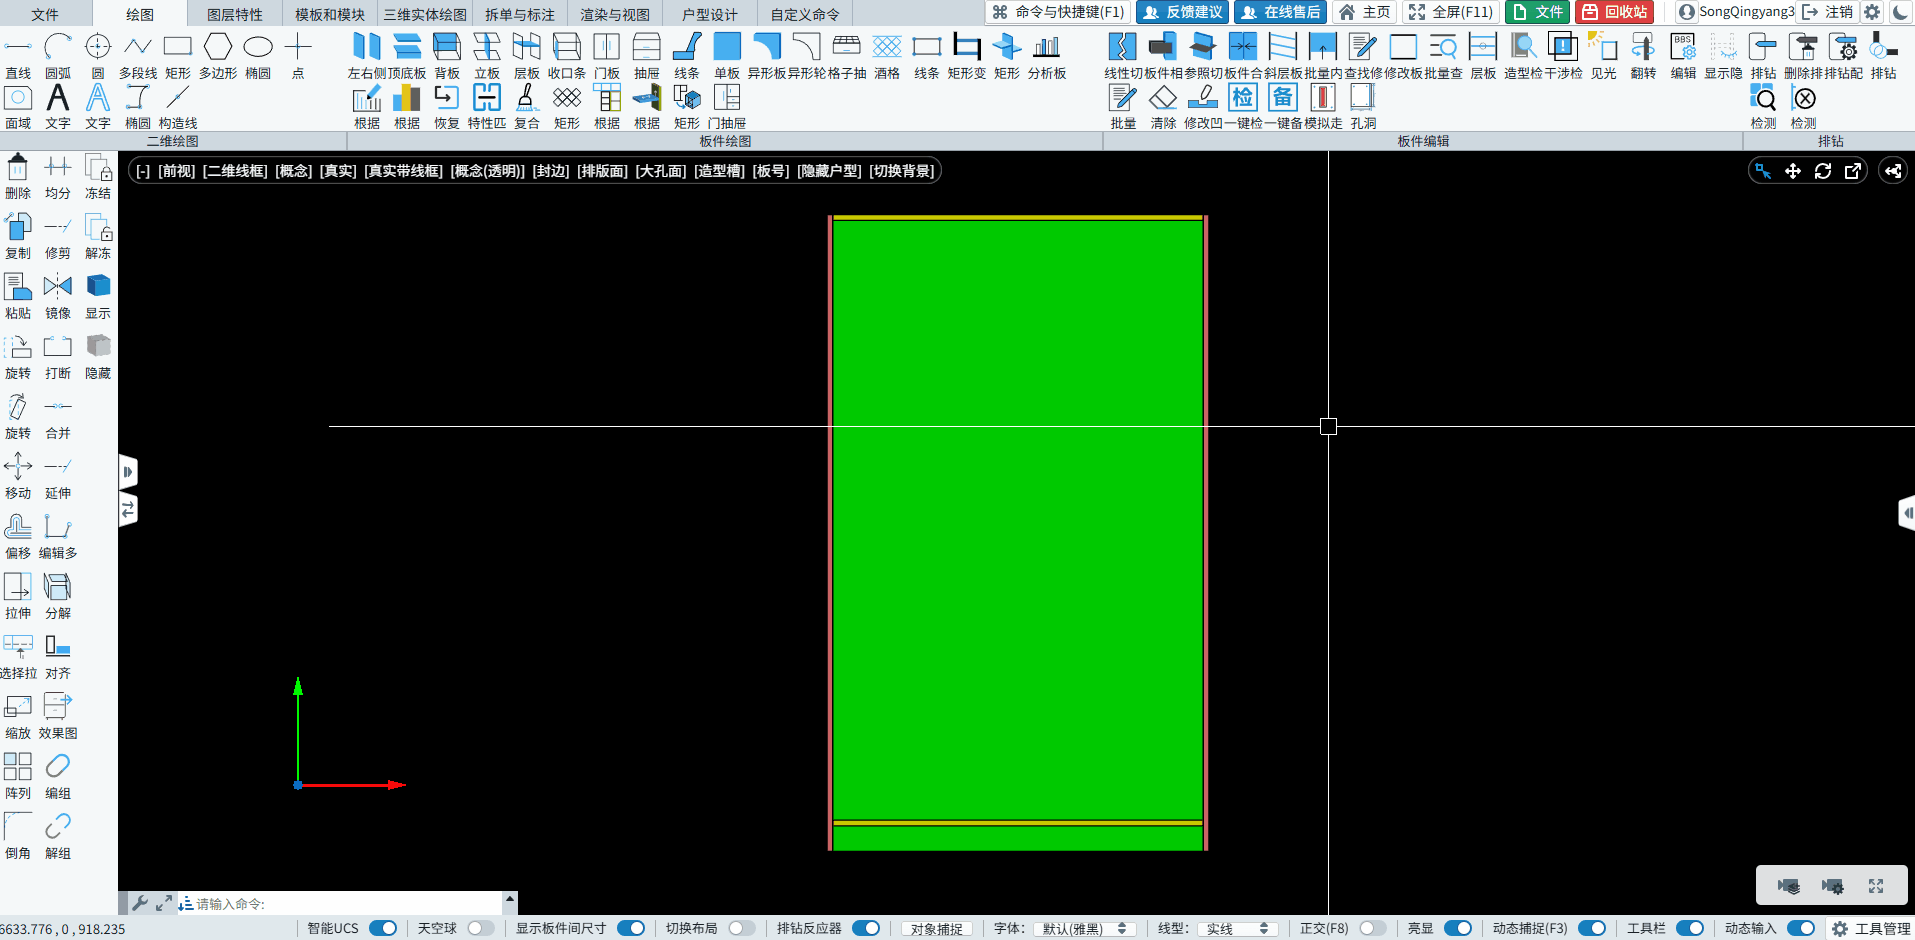
Task: Enable the 天空球 toggle
Action: (480, 928)
